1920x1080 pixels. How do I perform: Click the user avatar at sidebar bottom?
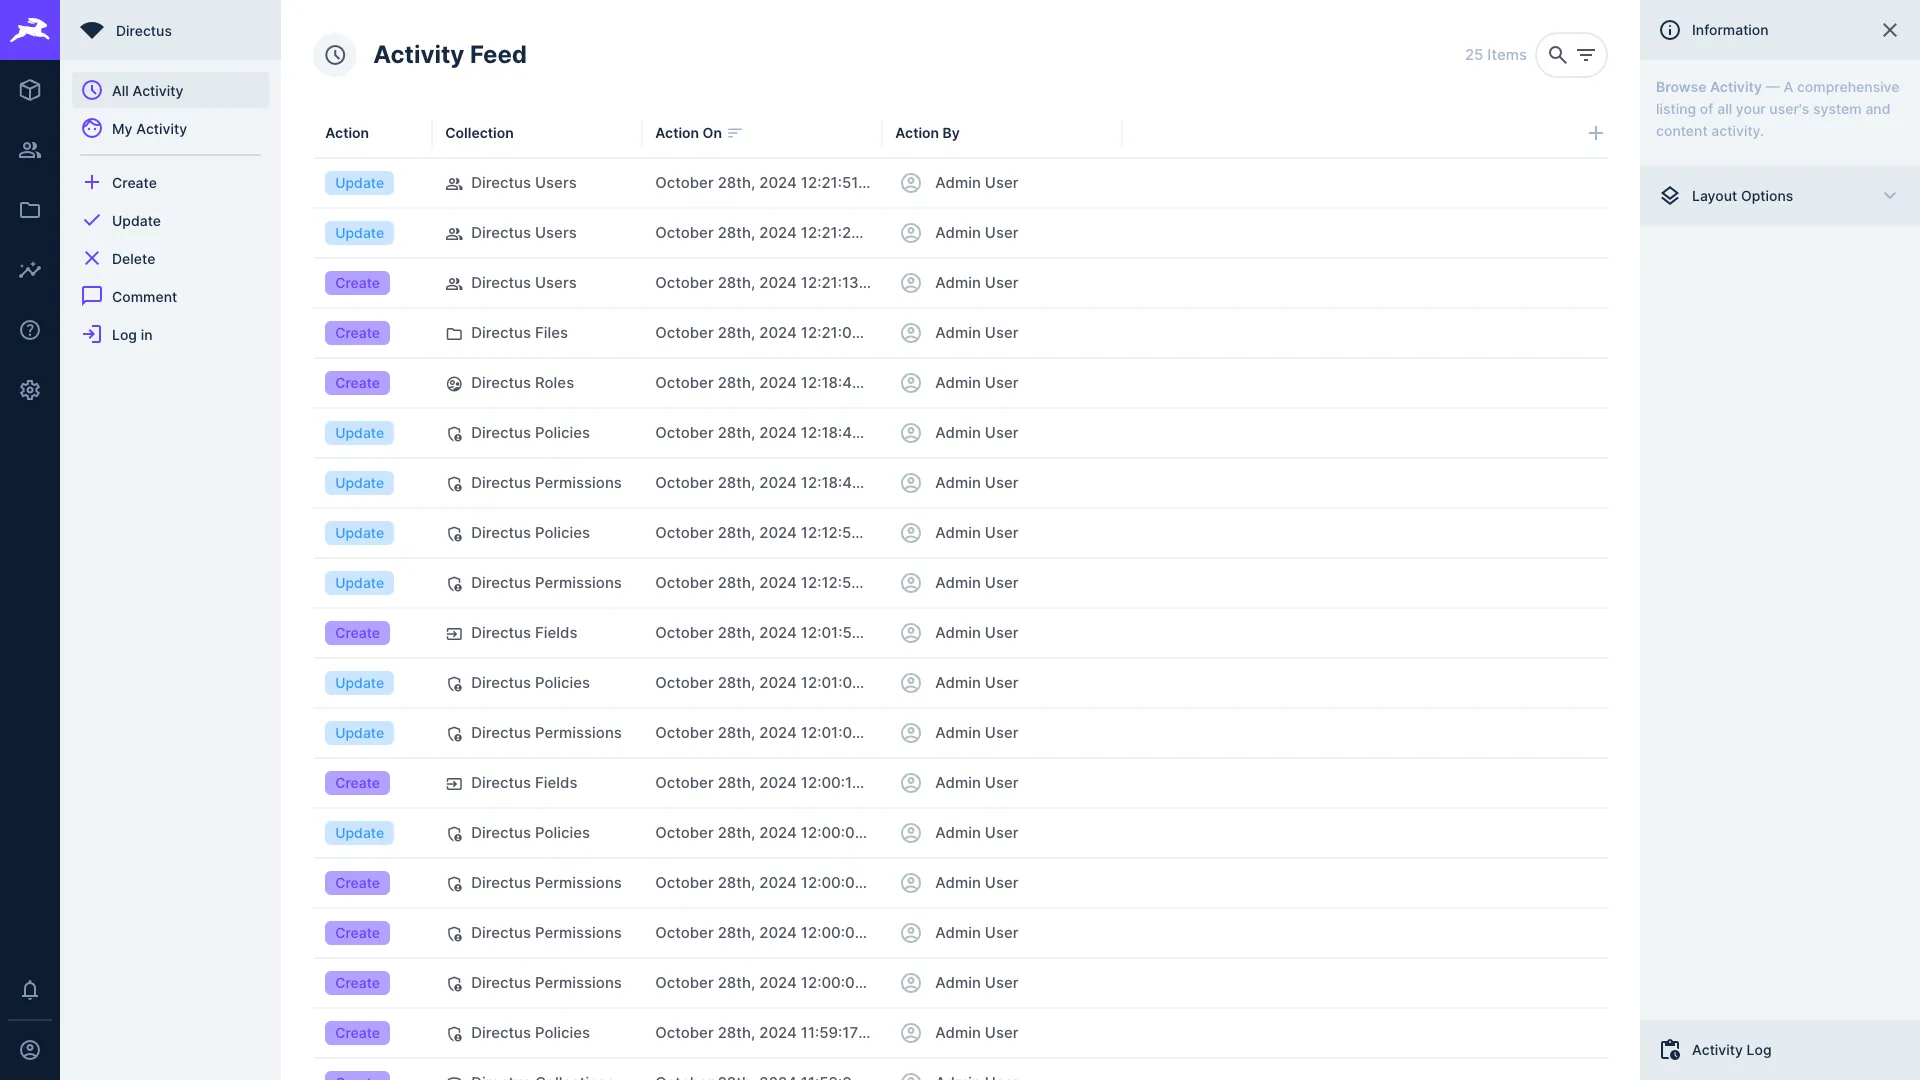30,1050
